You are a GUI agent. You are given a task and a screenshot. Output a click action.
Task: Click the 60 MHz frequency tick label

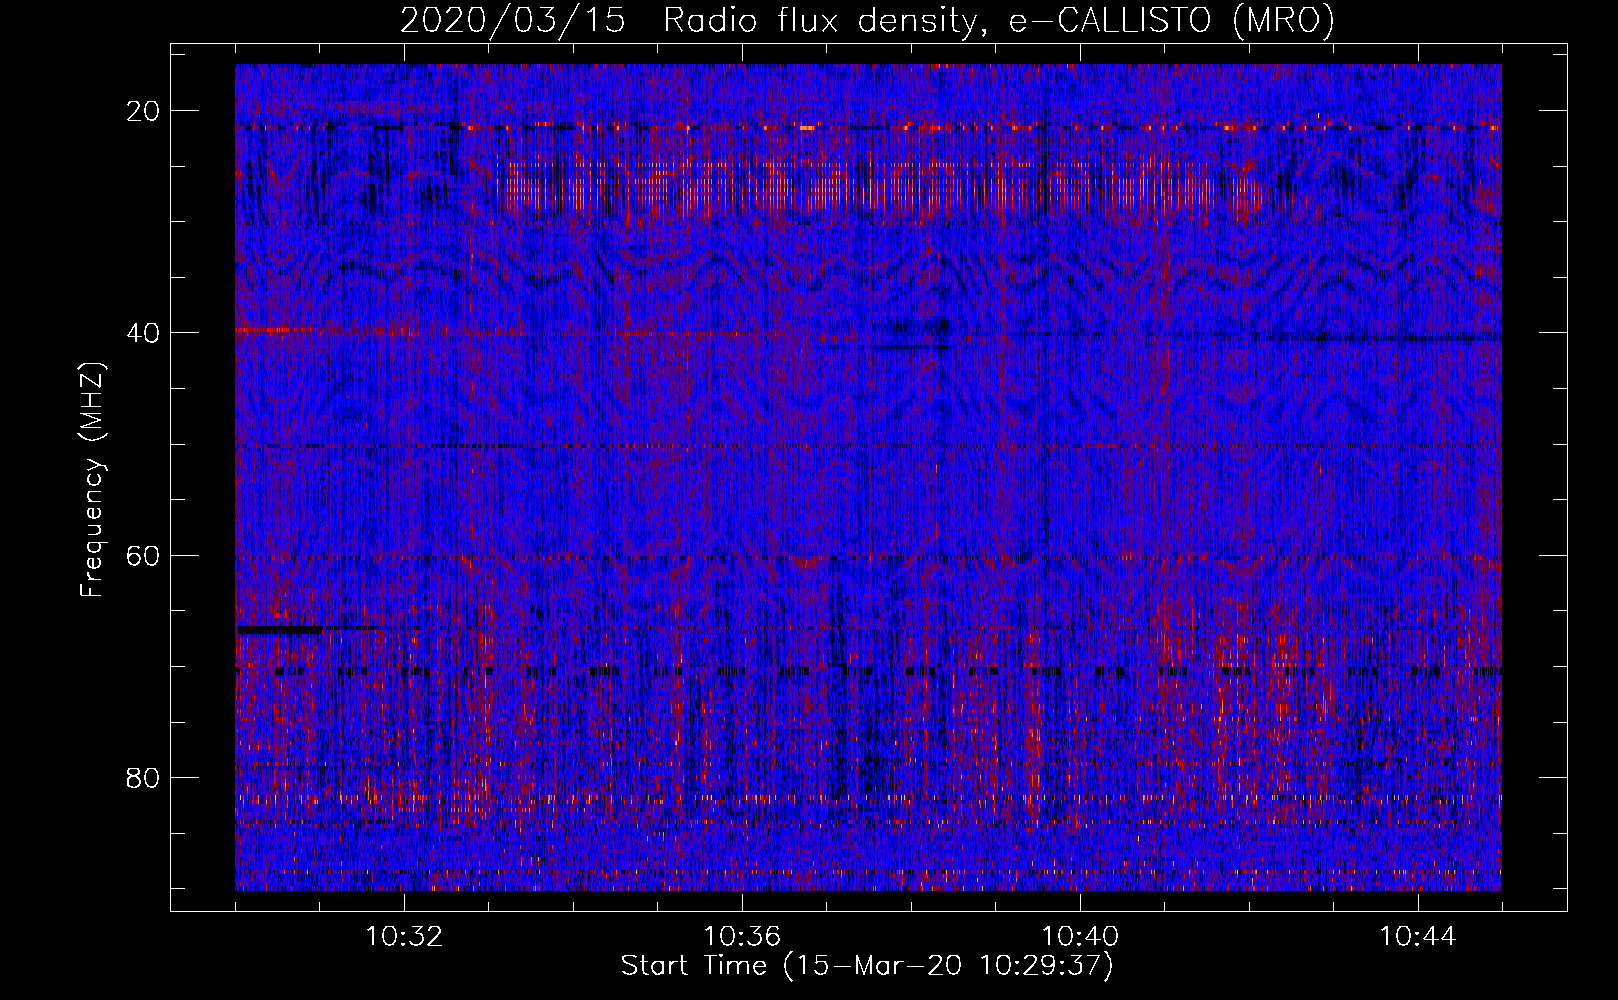tap(144, 555)
